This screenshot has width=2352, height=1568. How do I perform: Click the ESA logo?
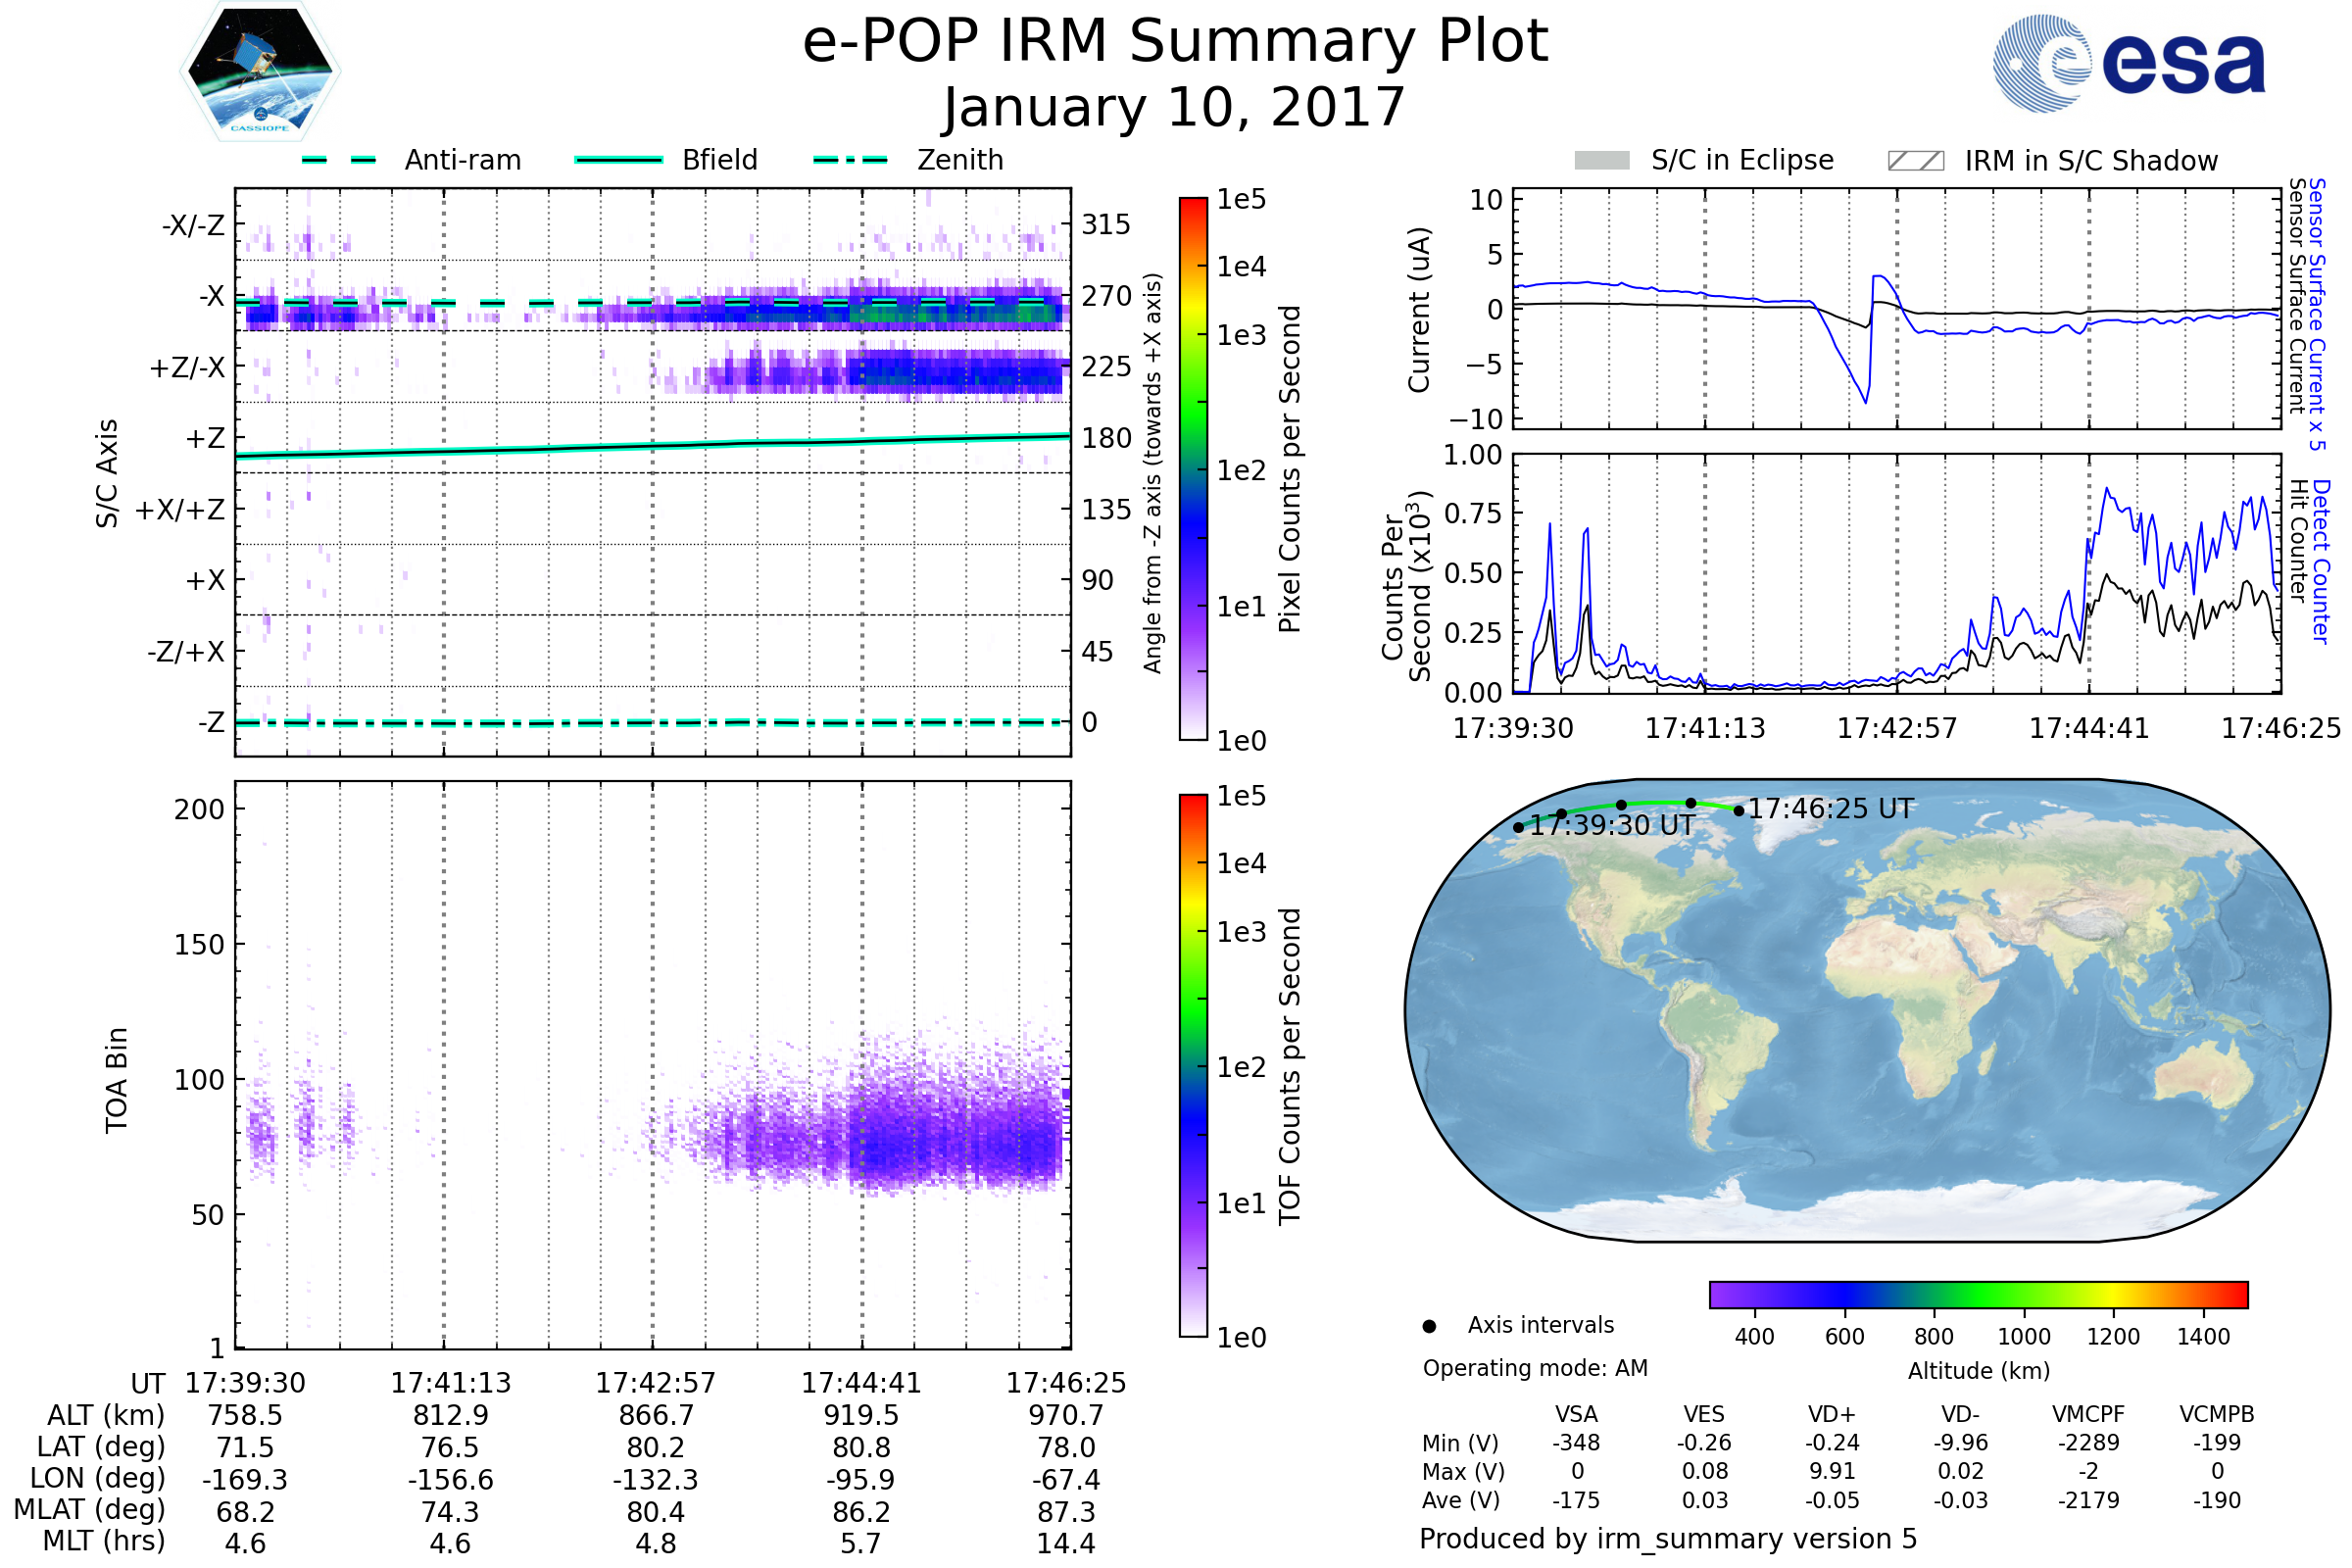[x=2130, y=63]
